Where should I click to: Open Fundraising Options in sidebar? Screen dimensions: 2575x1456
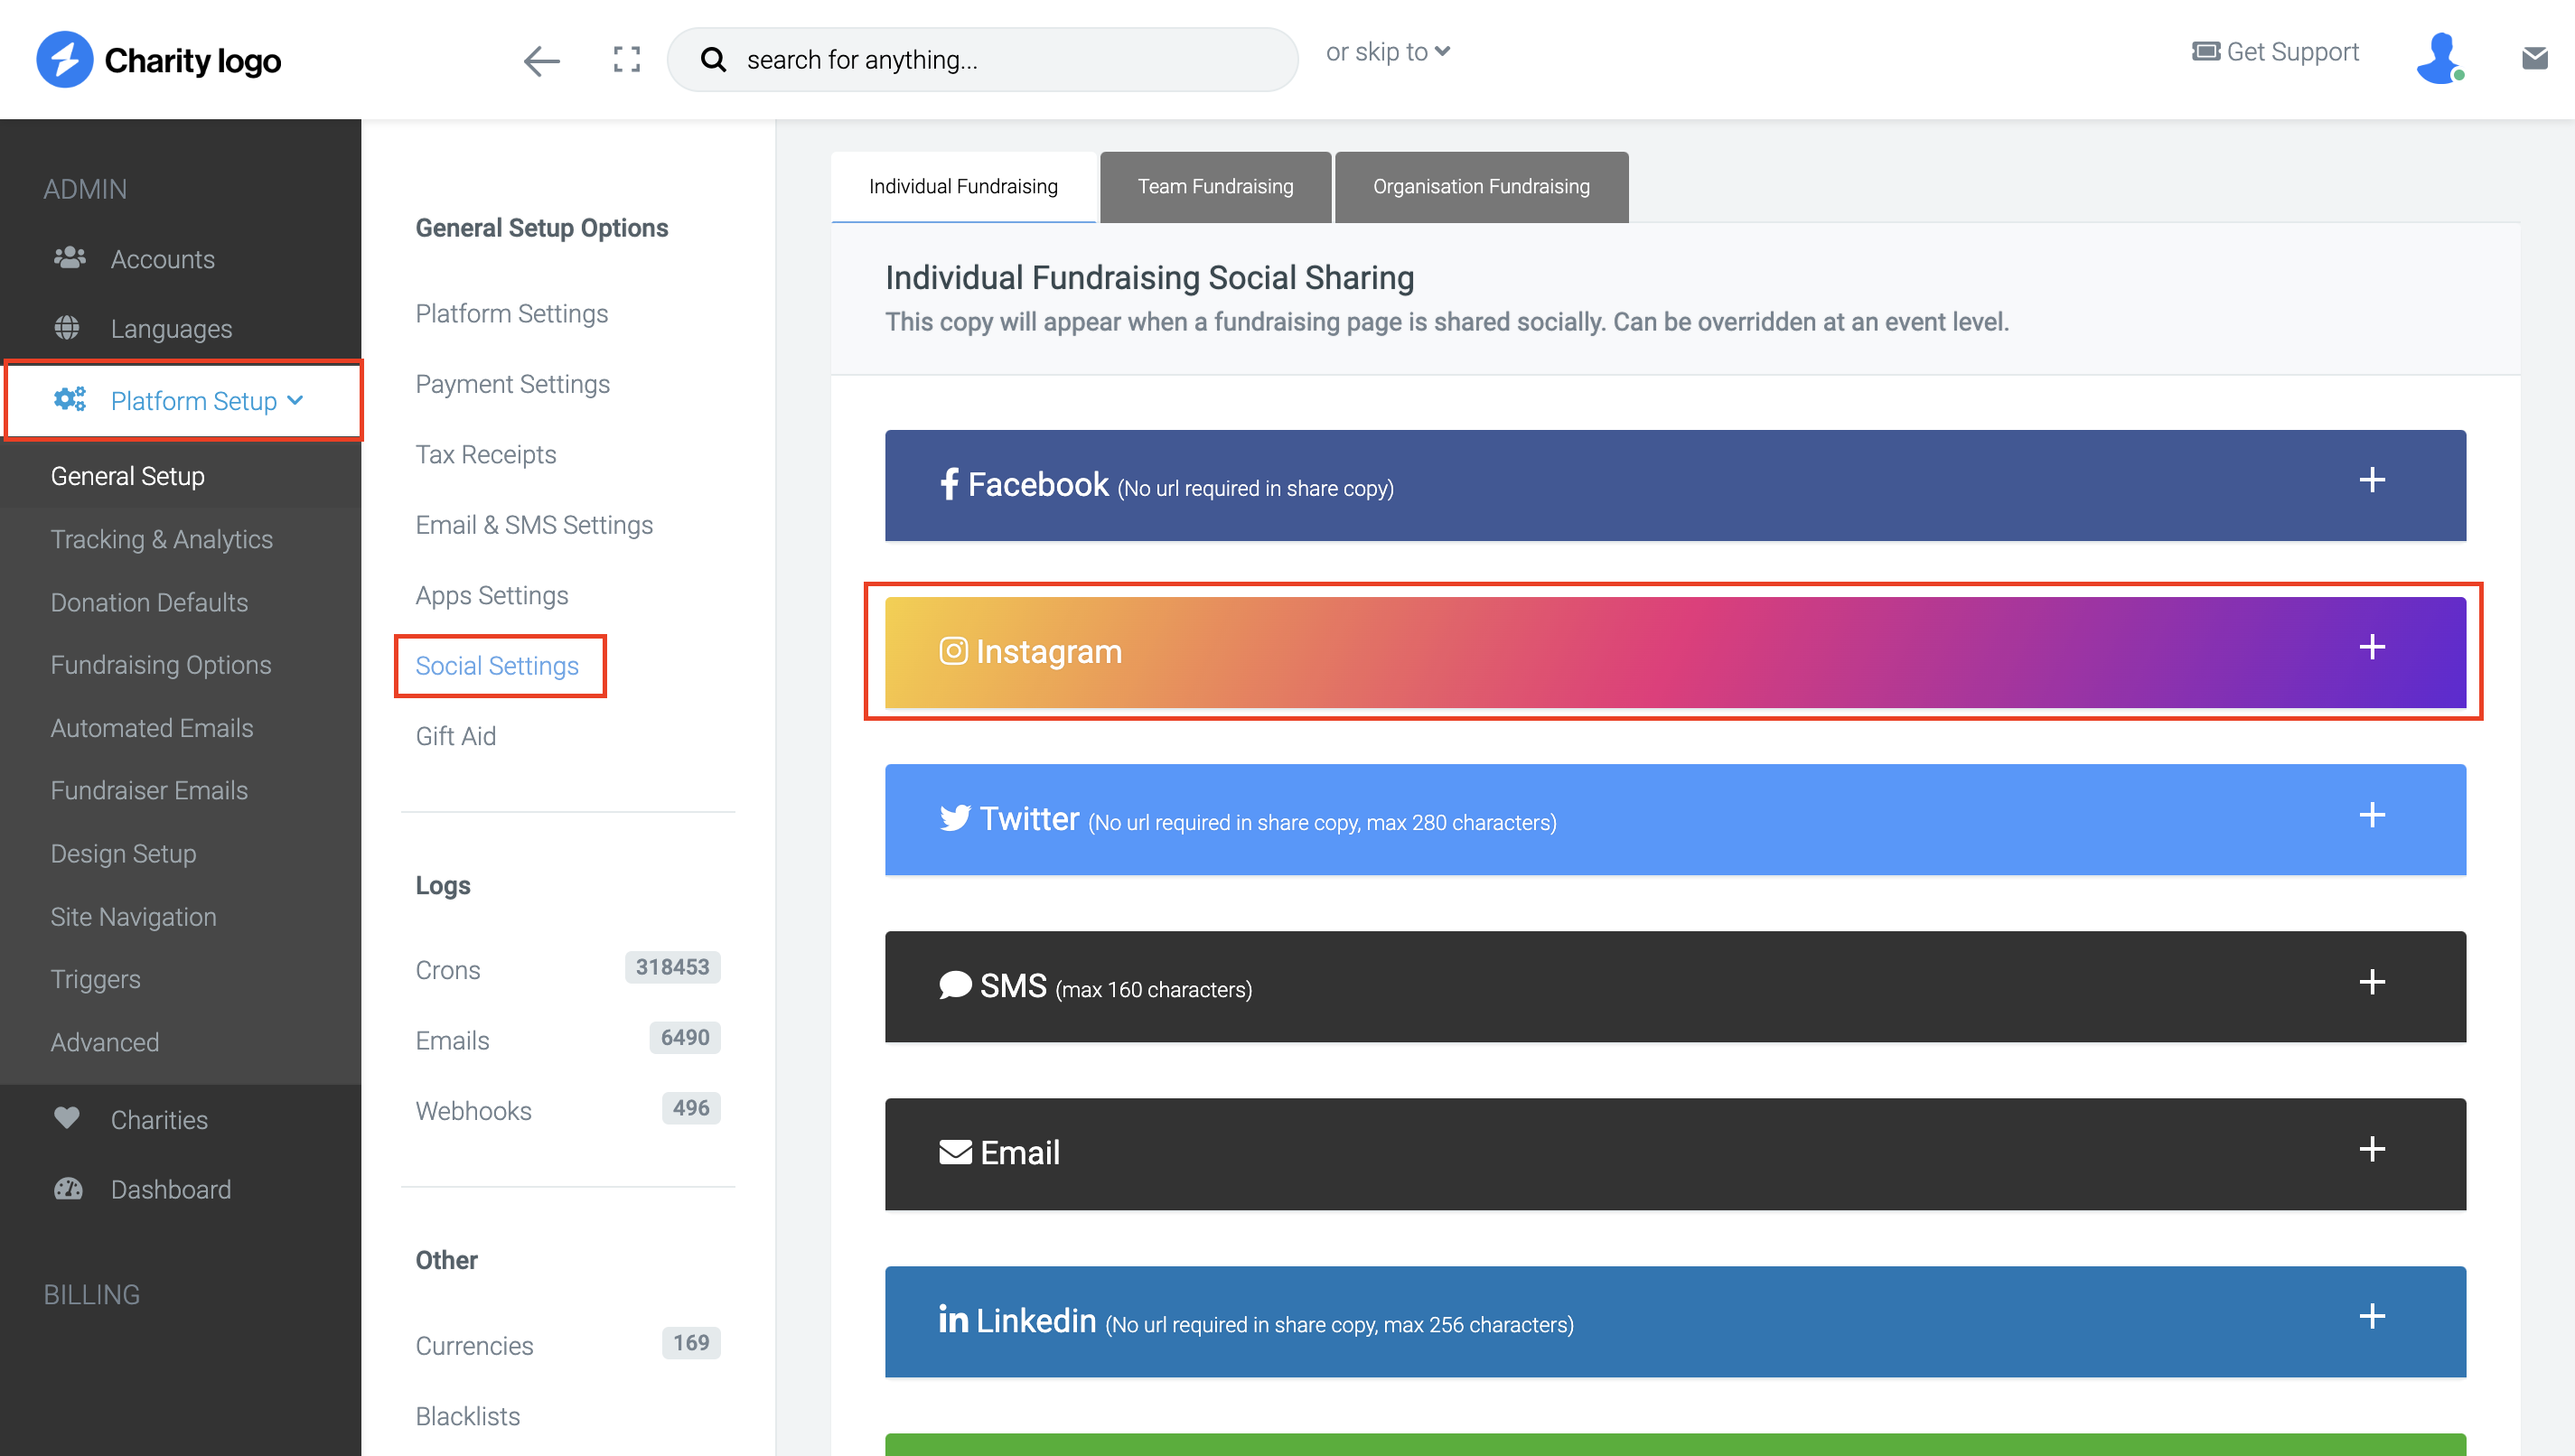(161, 665)
